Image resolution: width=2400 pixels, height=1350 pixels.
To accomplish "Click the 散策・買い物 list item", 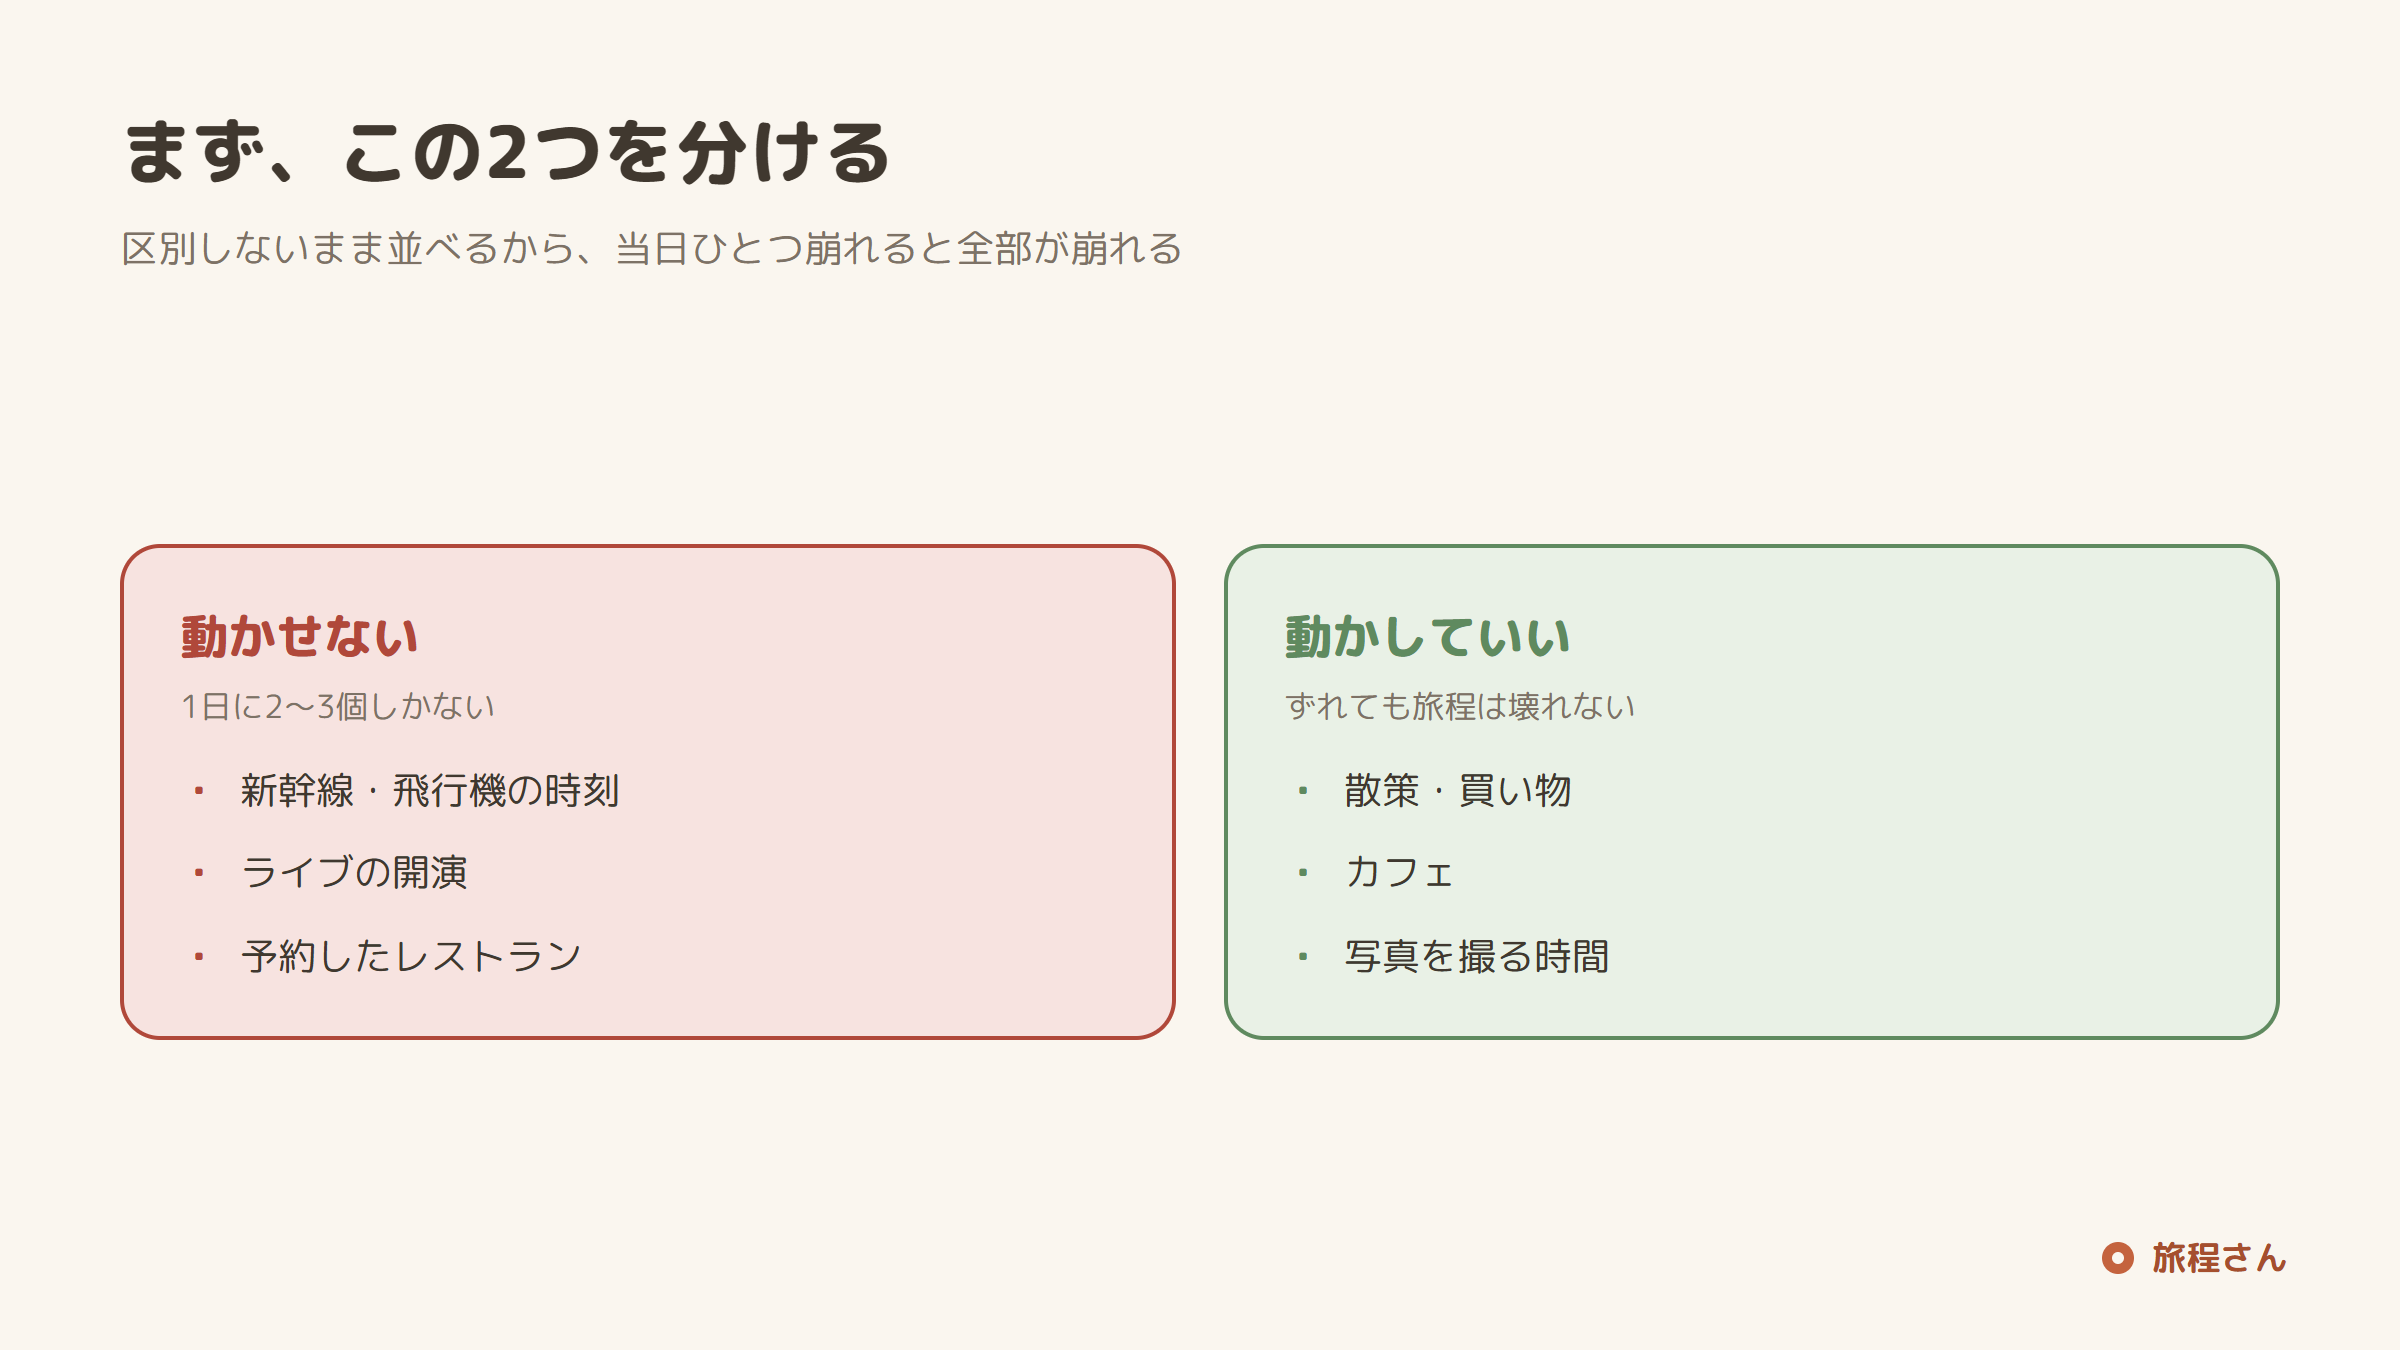I will coord(1458,791).
